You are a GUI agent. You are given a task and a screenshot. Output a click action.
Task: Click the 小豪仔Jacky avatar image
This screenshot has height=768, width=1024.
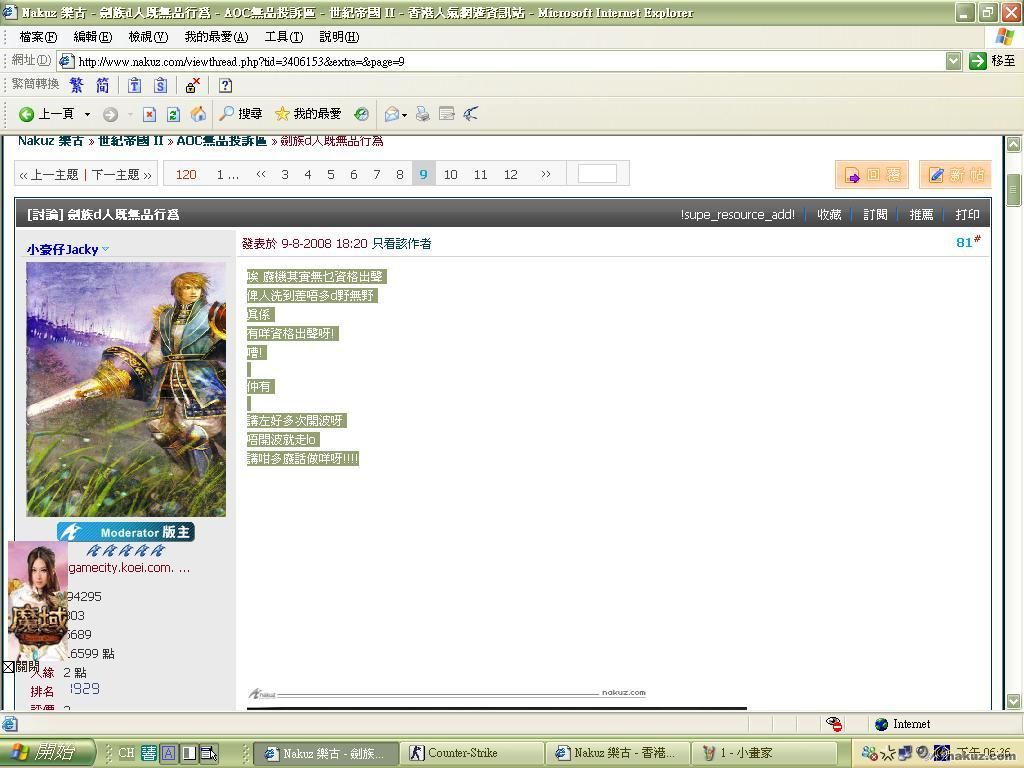click(x=126, y=390)
